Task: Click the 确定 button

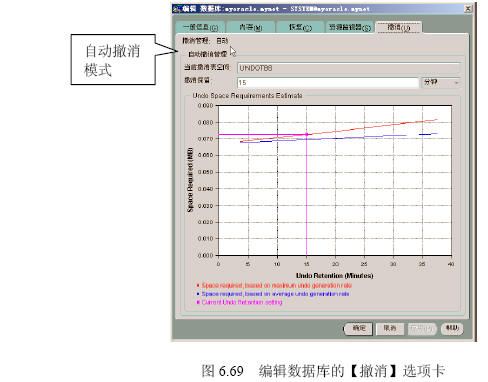Action: tap(358, 329)
